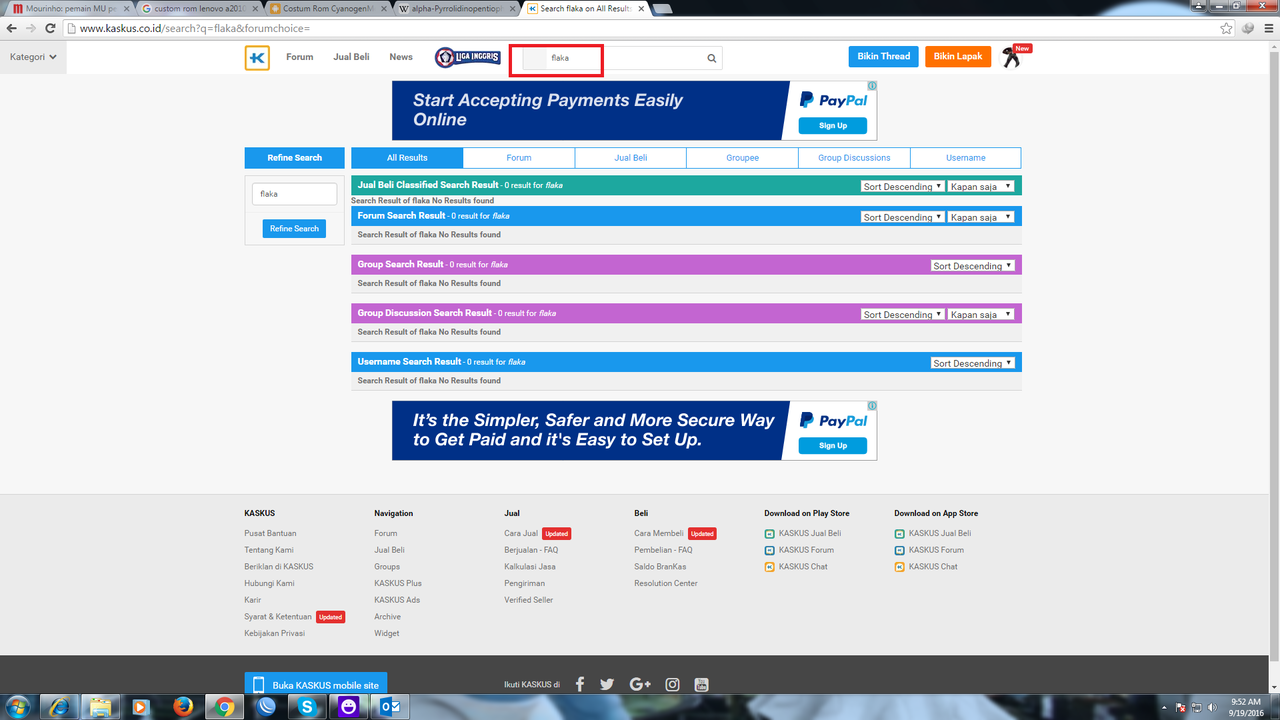Click volume icon in system tray
The image size is (1280, 720).
click(1211, 706)
